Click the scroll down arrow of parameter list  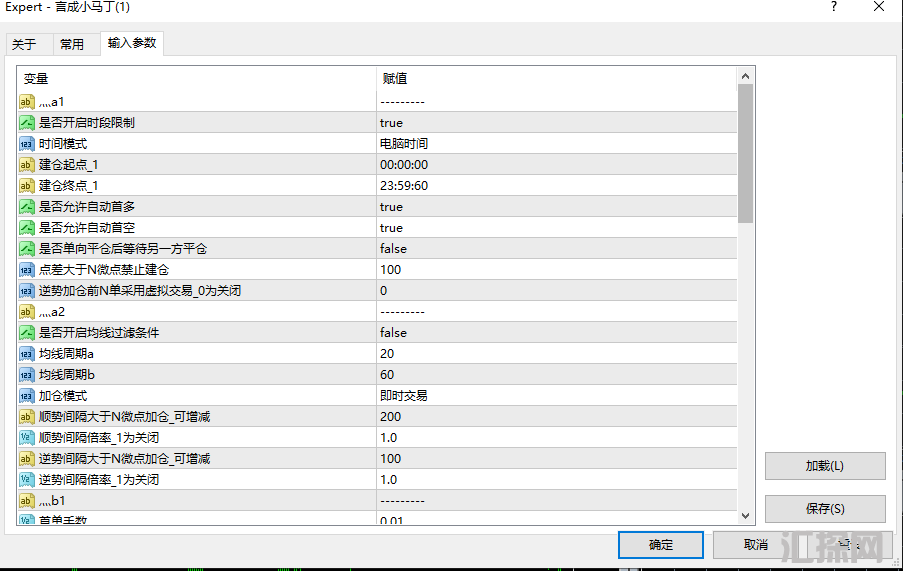(x=745, y=516)
